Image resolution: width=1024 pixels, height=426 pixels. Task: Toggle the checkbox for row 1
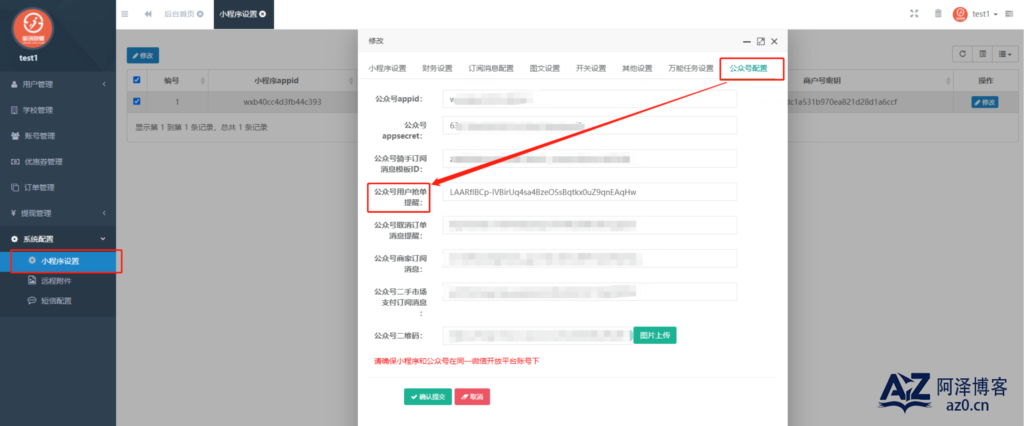tap(136, 101)
